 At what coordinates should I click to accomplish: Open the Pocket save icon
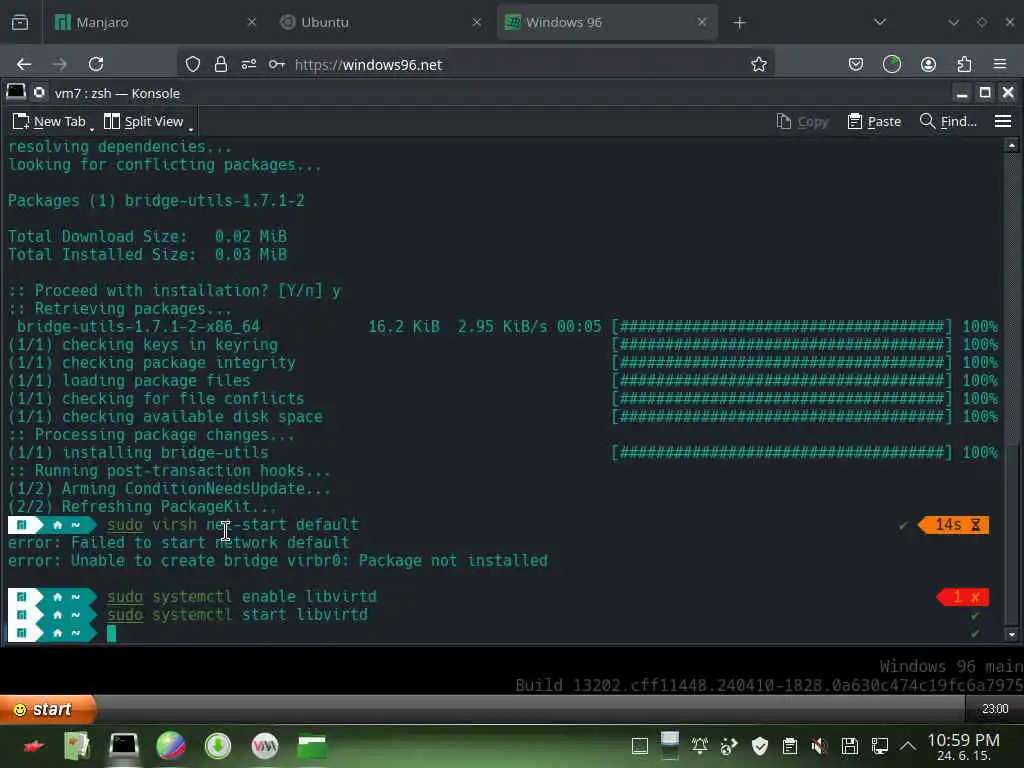[x=856, y=64]
